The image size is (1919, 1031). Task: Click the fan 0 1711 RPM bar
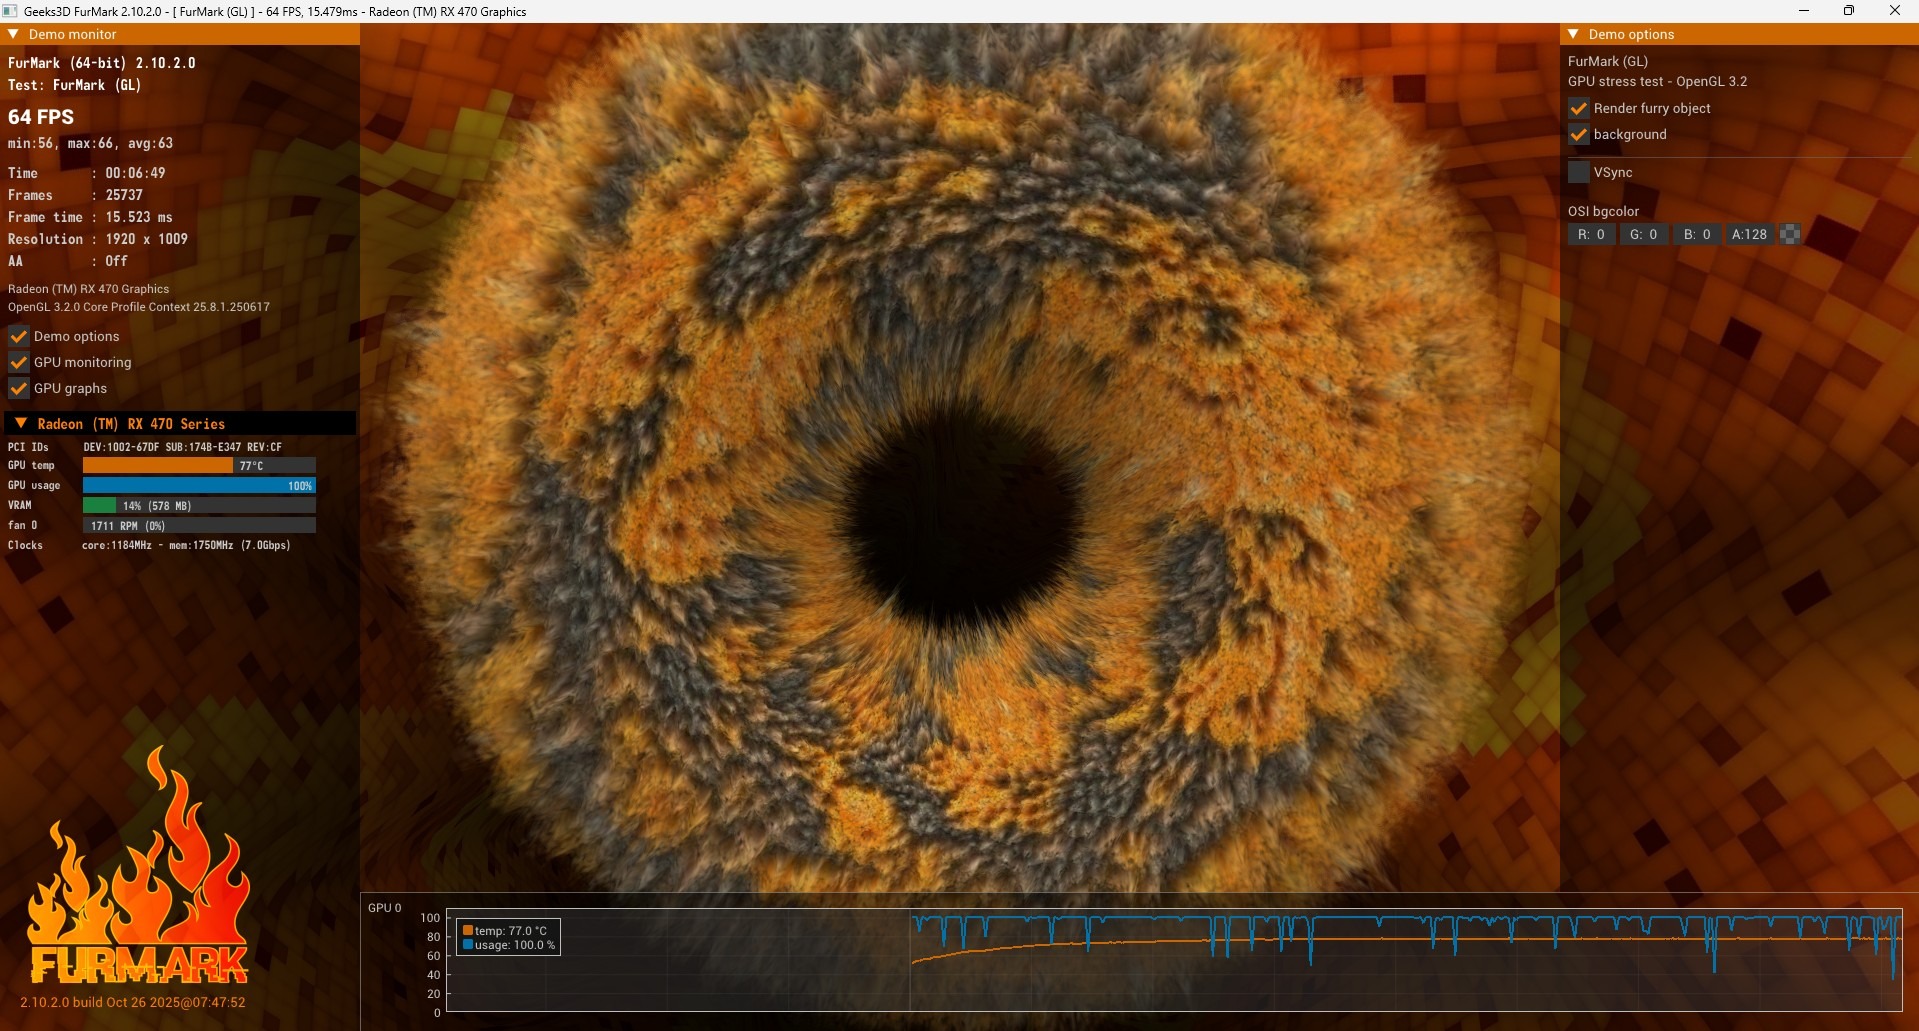coord(199,525)
